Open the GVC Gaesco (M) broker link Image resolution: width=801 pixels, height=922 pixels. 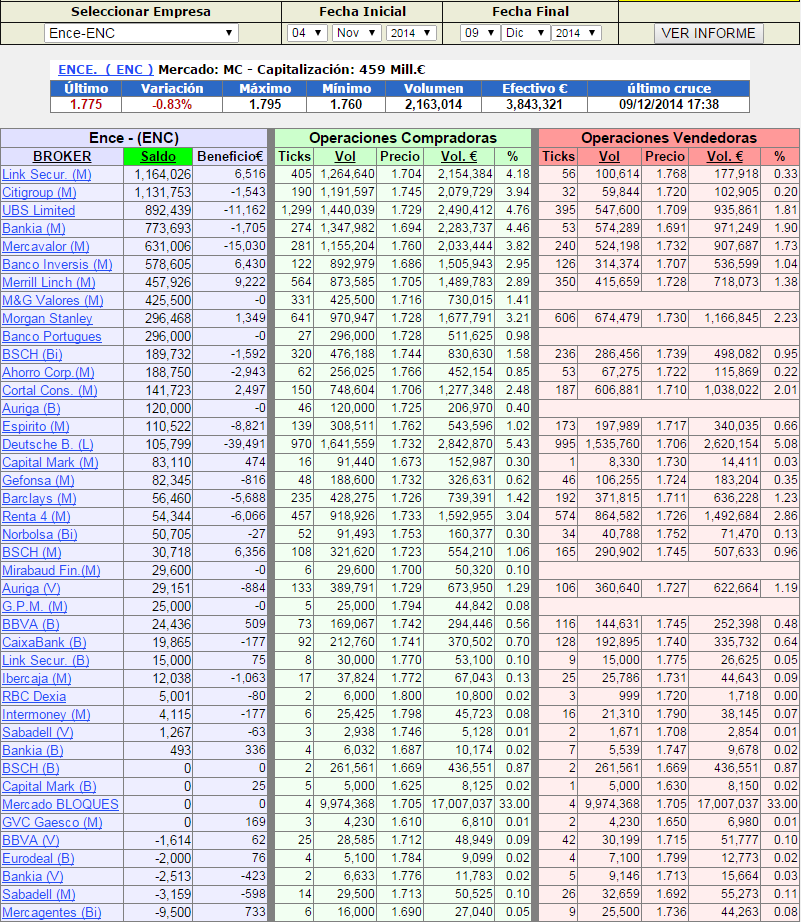[x=52, y=823]
